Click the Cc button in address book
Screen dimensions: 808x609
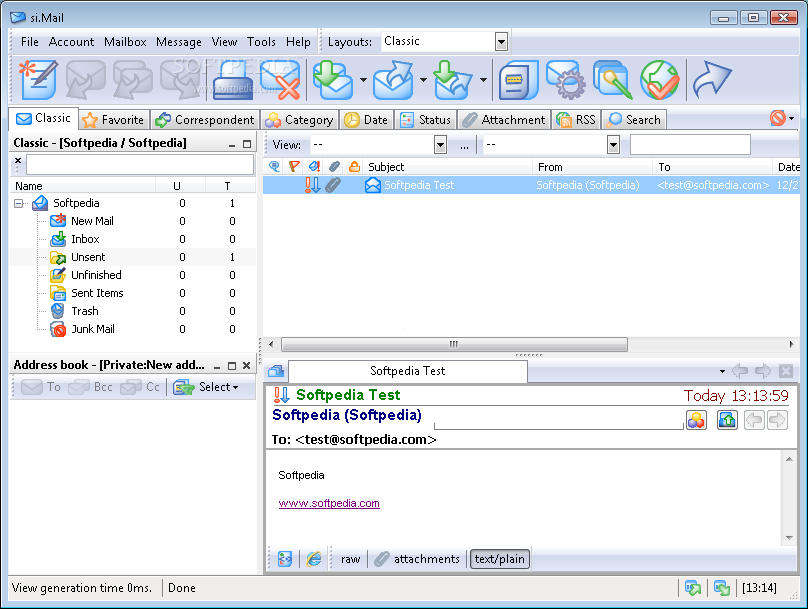click(140, 387)
